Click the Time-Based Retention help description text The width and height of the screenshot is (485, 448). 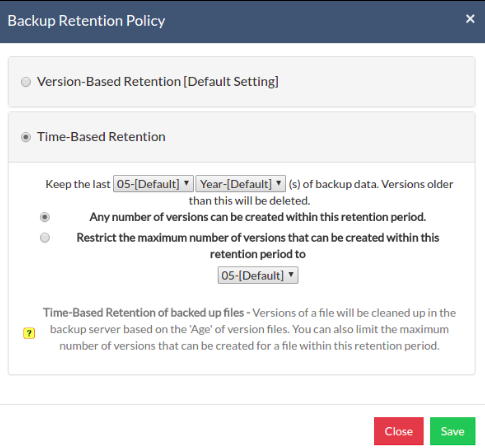tap(249, 329)
